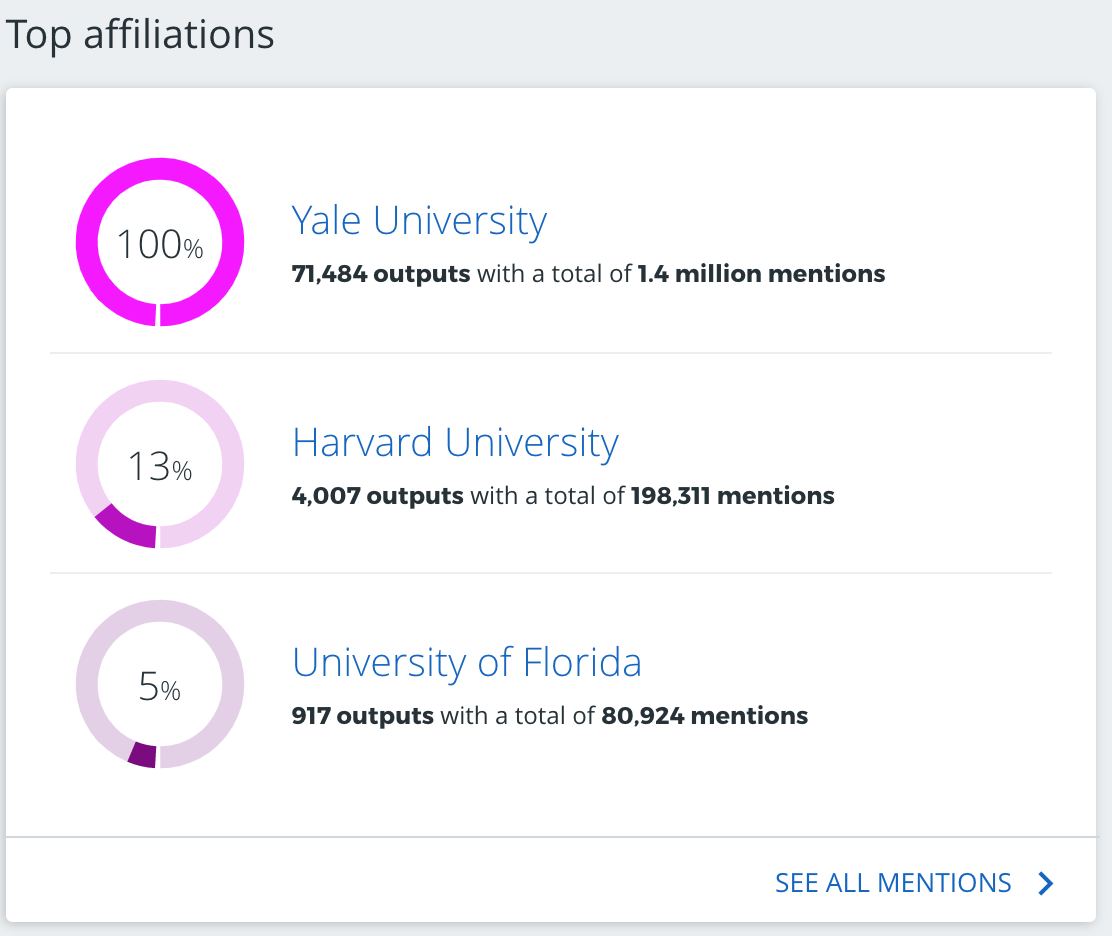Click the SEE ALL MENTIONS link
Screen dimensions: 1112x936
(893, 883)
